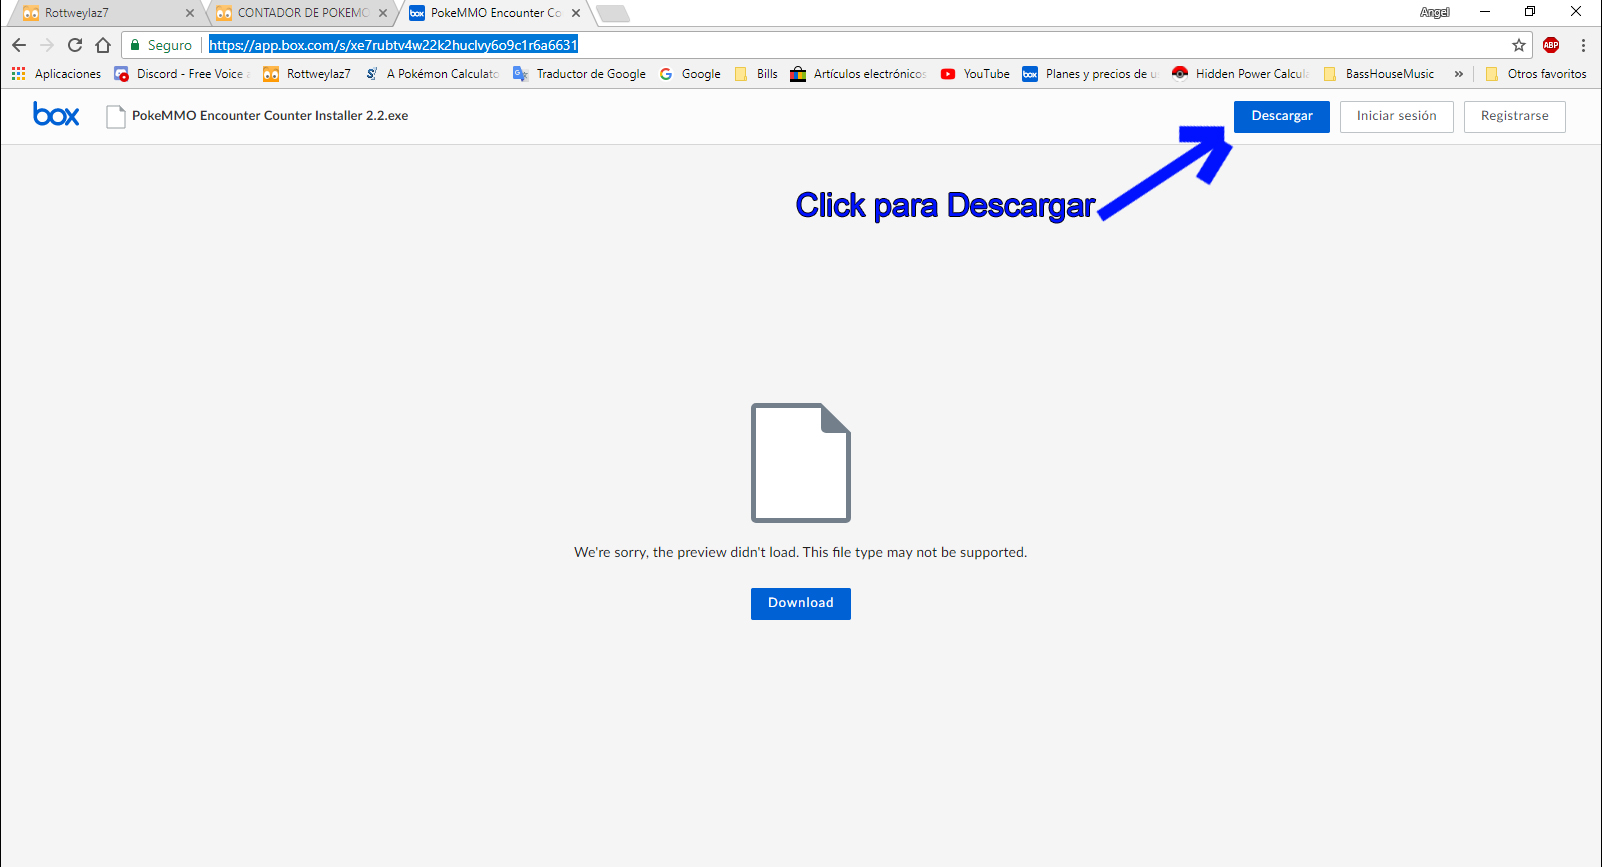Click the blue Descargar button

coord(1281,116)
